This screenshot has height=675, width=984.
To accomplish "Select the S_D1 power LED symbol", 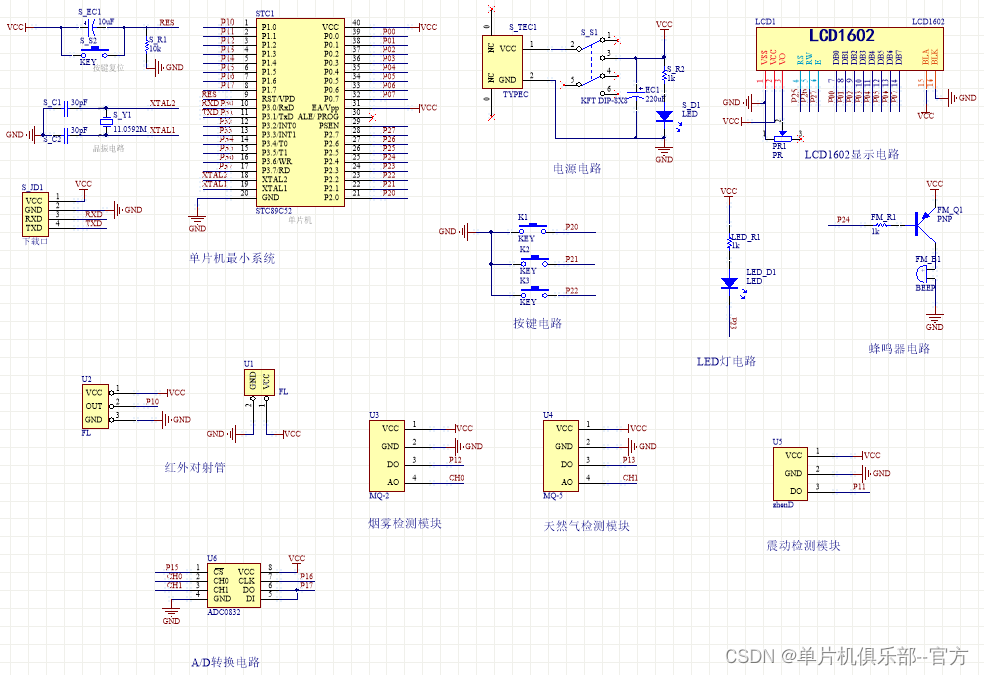I will (665, 117).
